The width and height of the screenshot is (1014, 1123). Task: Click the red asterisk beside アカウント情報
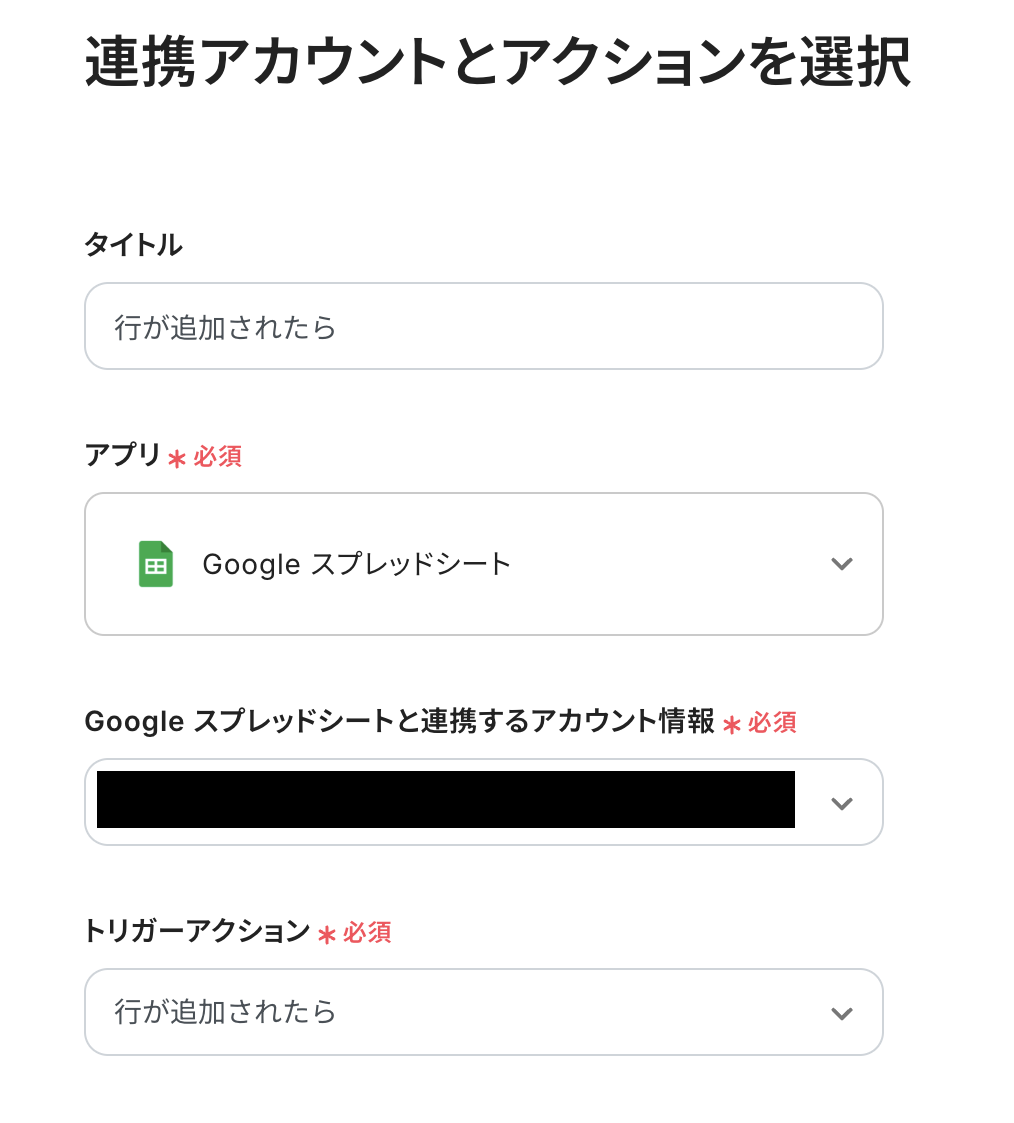(x=732, y=724)
